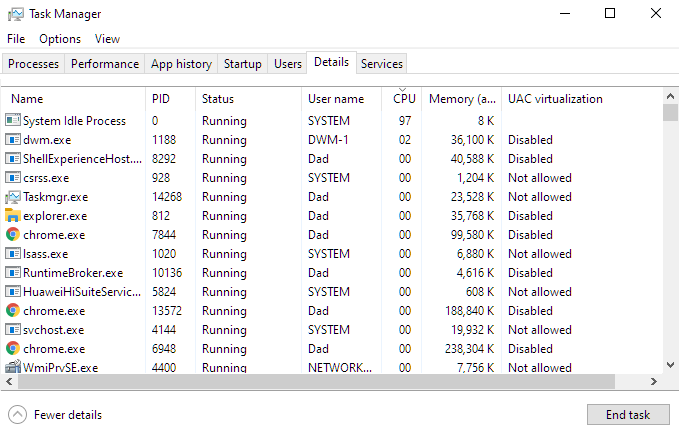Collapse view with Fewer details chevron
The image size is (679, 439).
17,415
